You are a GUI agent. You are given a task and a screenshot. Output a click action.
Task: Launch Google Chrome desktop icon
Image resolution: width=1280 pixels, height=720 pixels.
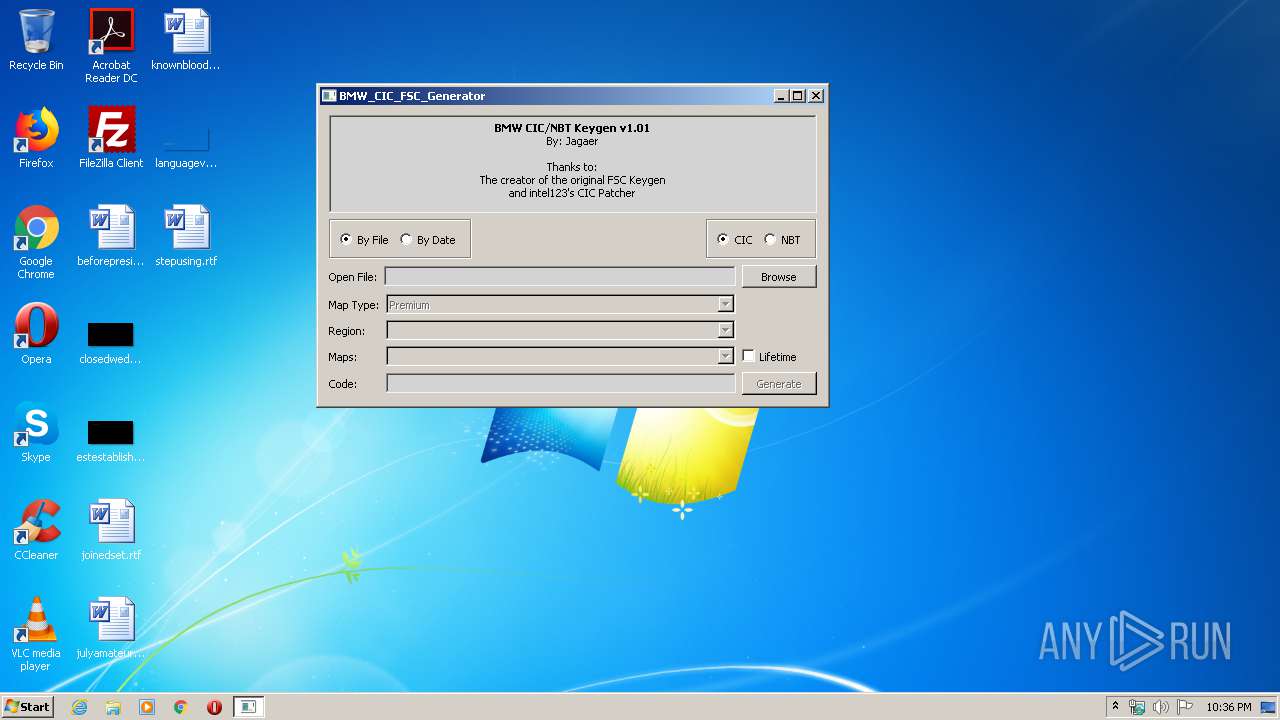[36, 242]
